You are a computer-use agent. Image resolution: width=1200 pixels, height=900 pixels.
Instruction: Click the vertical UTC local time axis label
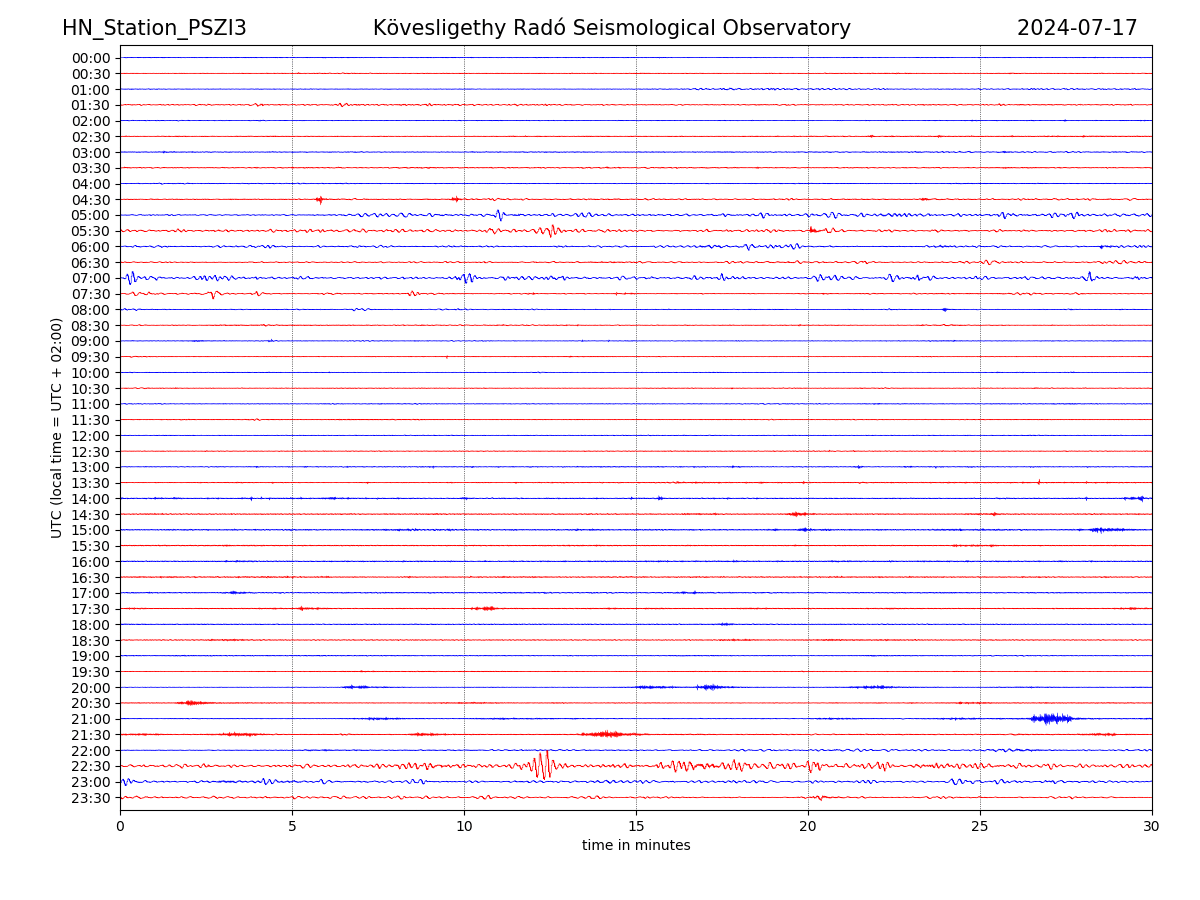(x=57, y=427)
